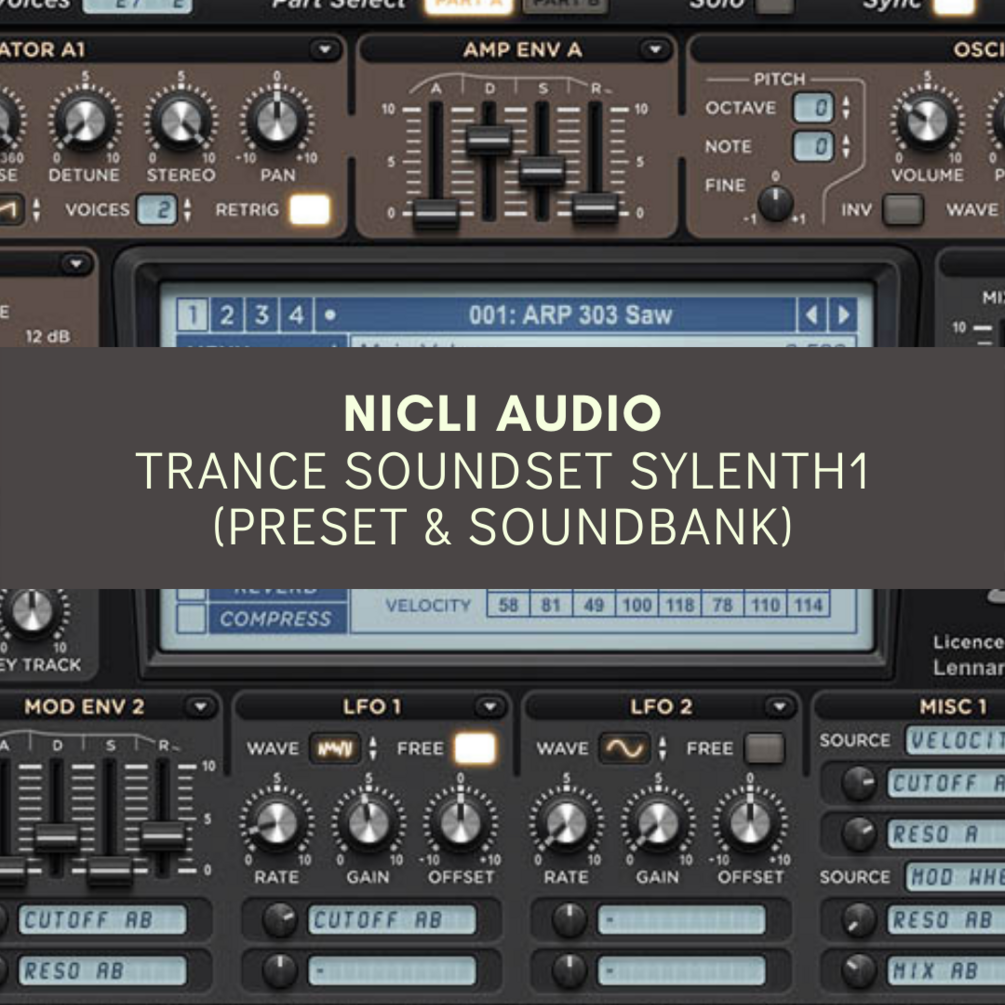Click LFO 1 waveform display
The image size is (1005, 1005).
coord(335,748)
